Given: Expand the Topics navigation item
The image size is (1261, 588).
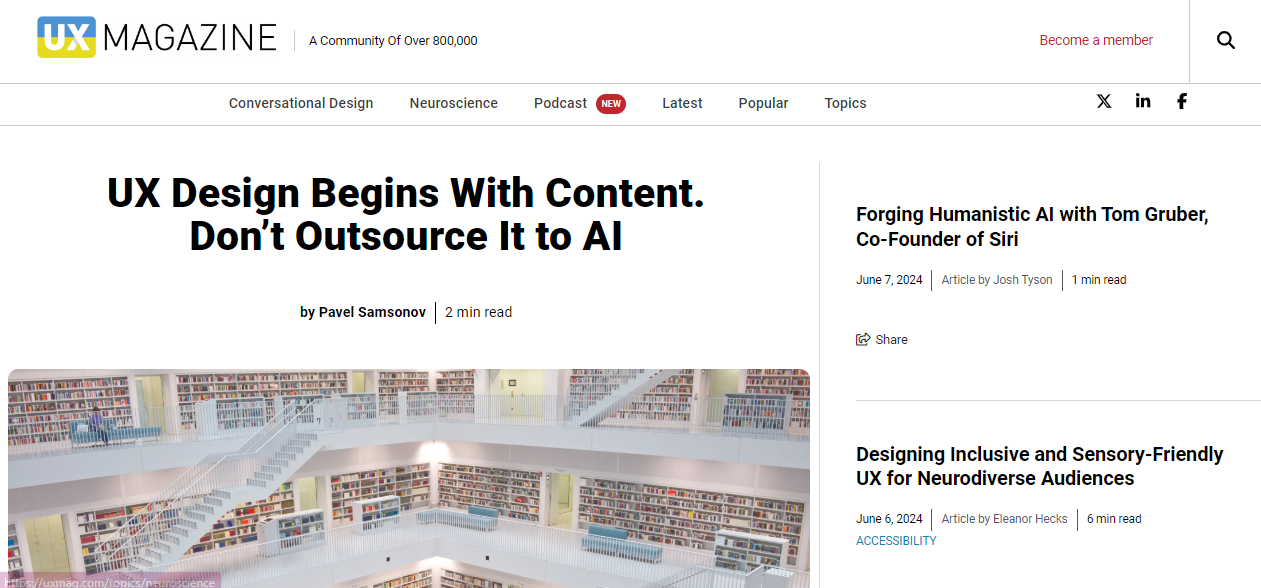Looking at the screenshot, I should point(845,103).
